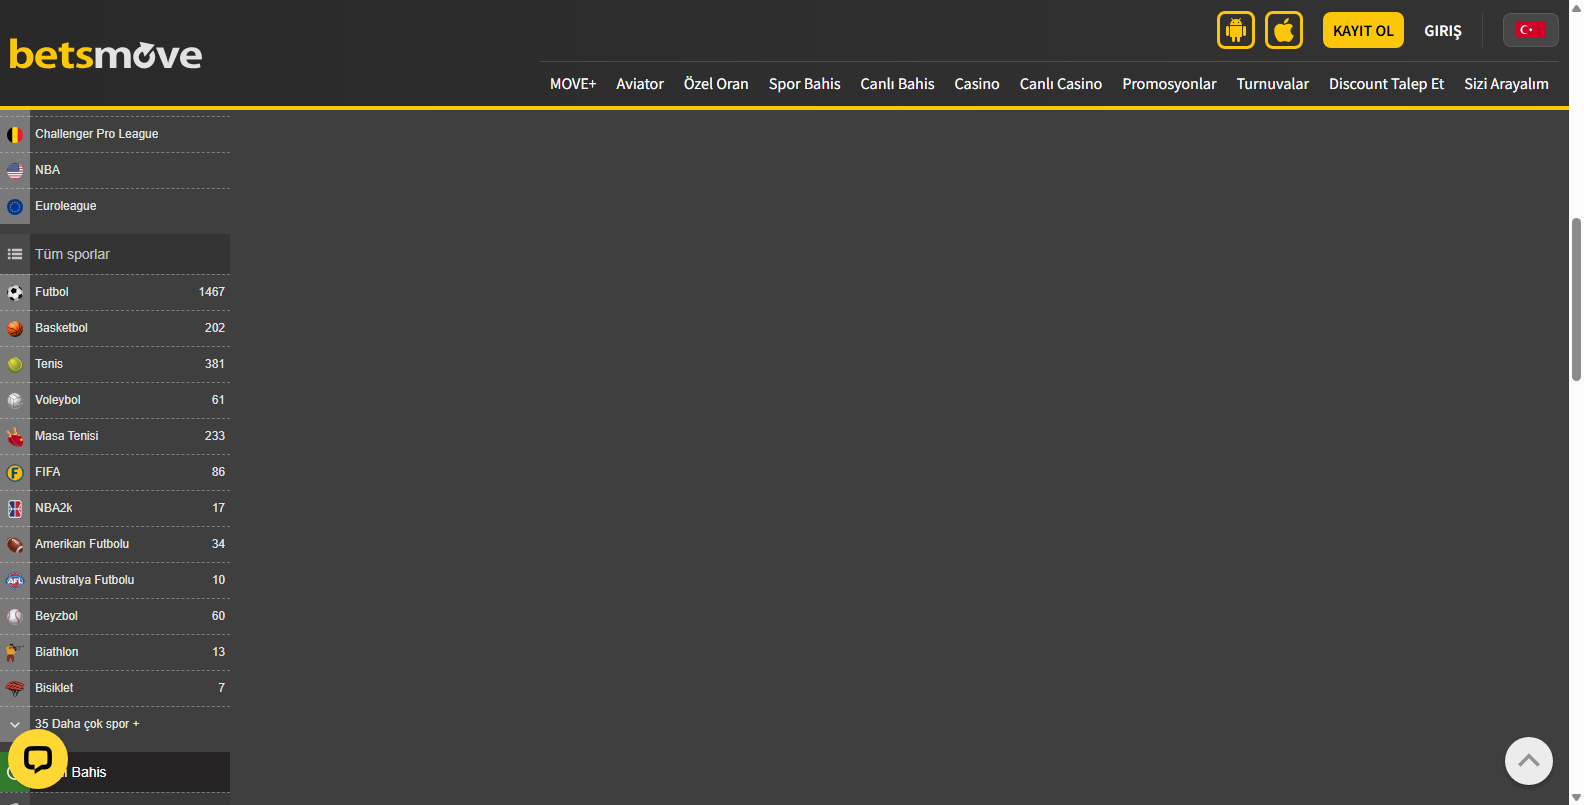The width and height of the screenshot is (1584, 805).
Task: Open the Turkish flag language selector
Action: (1529, 30)
